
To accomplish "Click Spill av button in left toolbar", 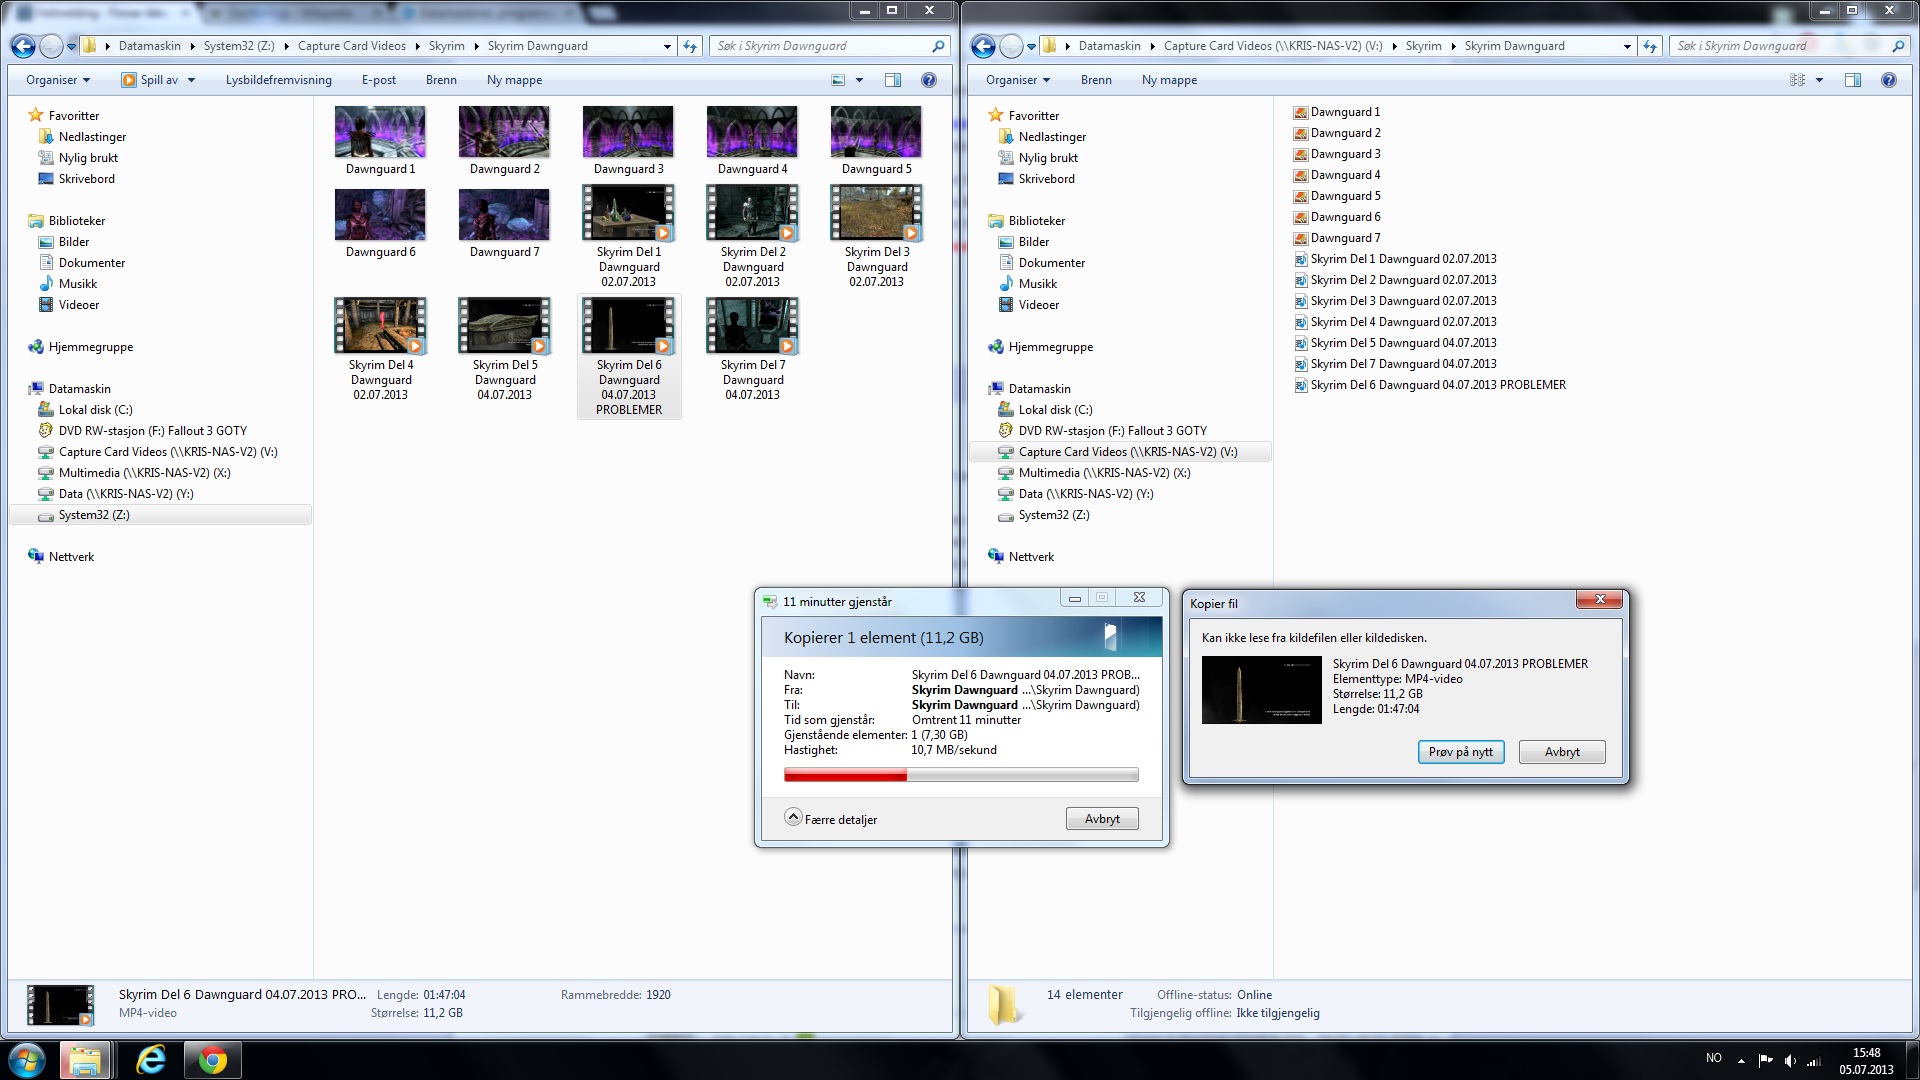I will [x=150, y=80].
